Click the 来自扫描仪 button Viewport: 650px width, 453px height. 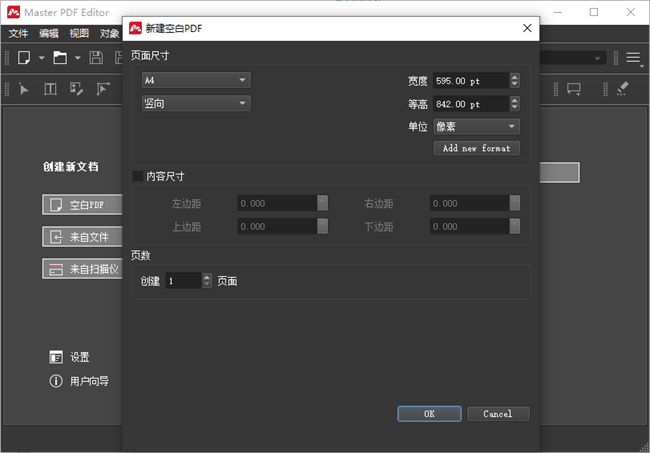click(82, 269)
